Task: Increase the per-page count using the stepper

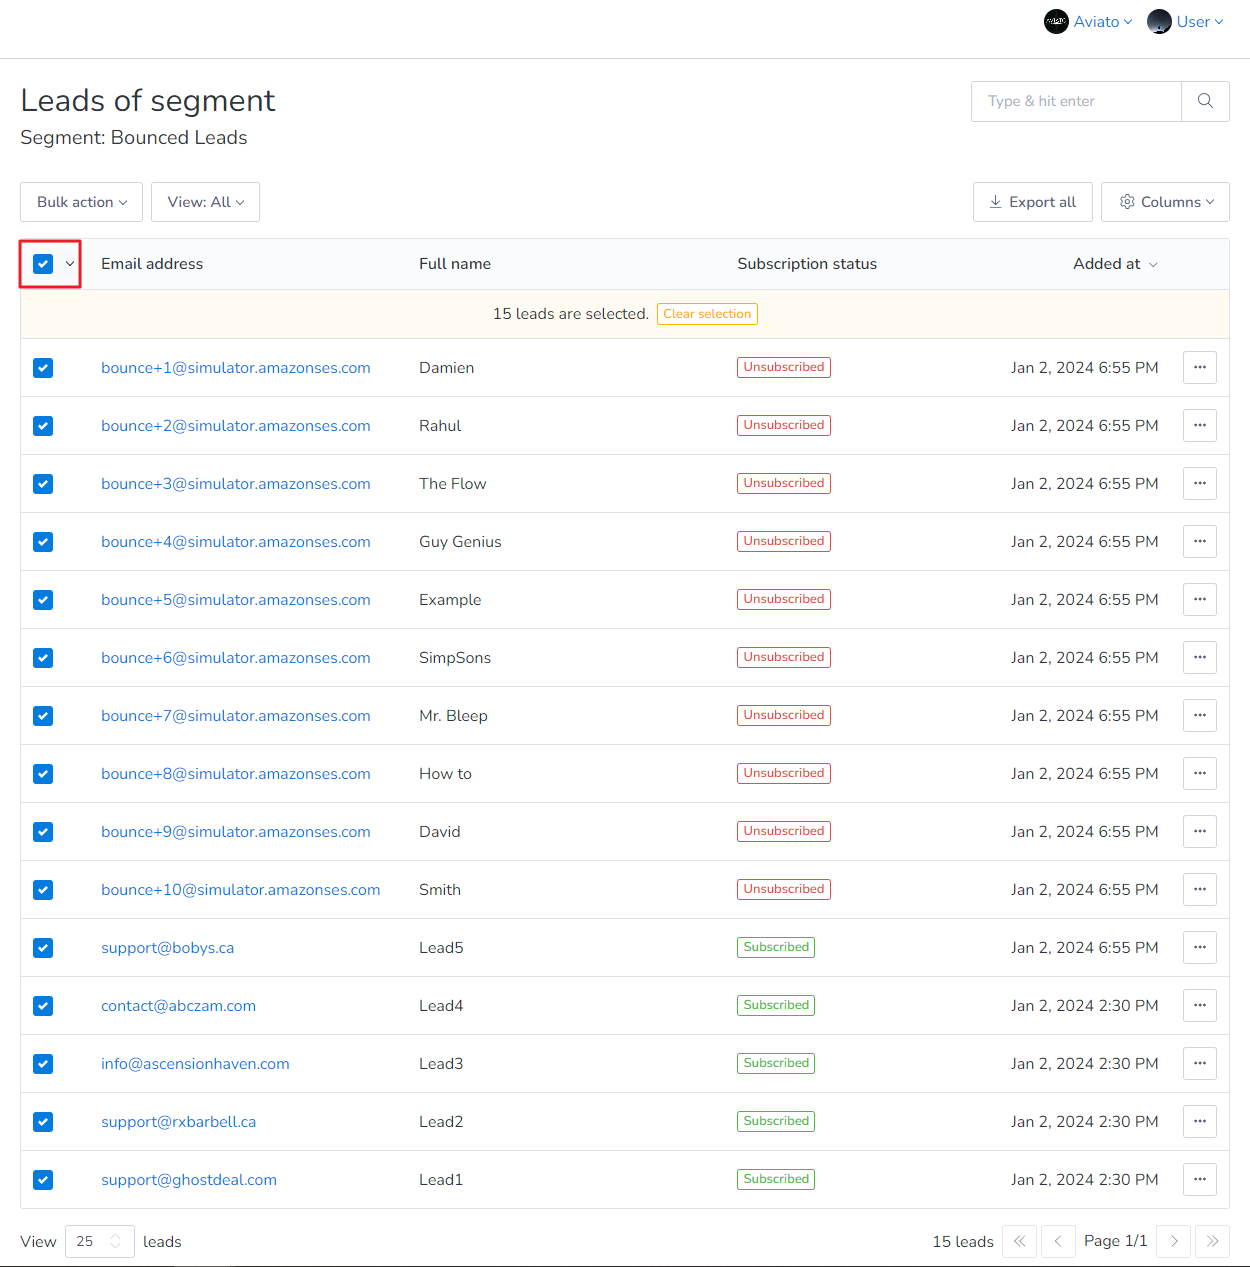Action: tap(115, 1236)
